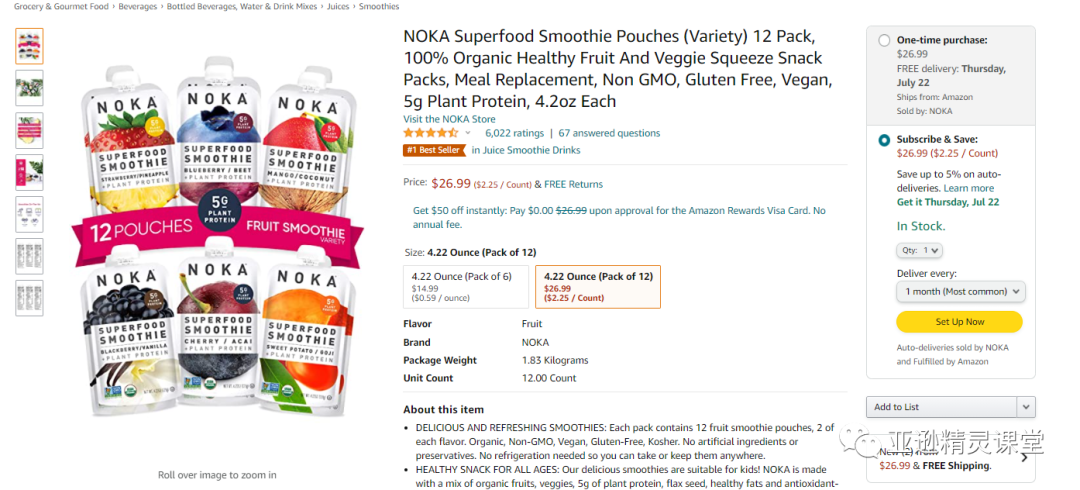The width and height of the screenshot is (1080, 490).
Task: Open the last nutrition label thumbnail
Action: [x=29, y=298]
